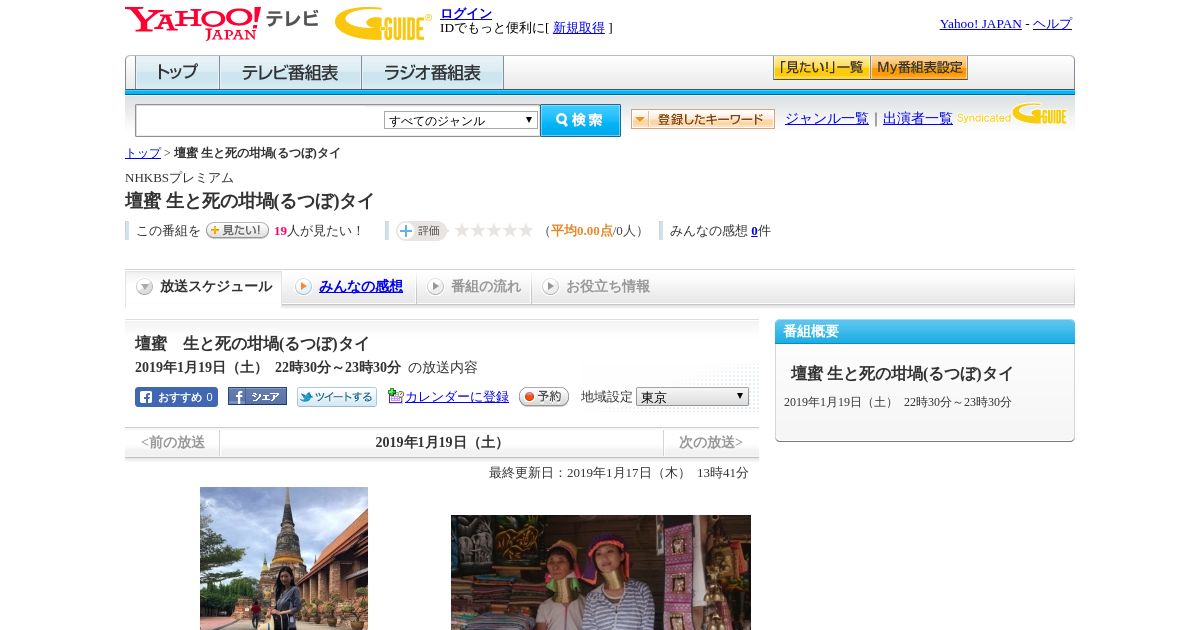Click the 検索 search button
Image resolution: width=1200 pixels, height=630 pixels.
pos(580,120)
